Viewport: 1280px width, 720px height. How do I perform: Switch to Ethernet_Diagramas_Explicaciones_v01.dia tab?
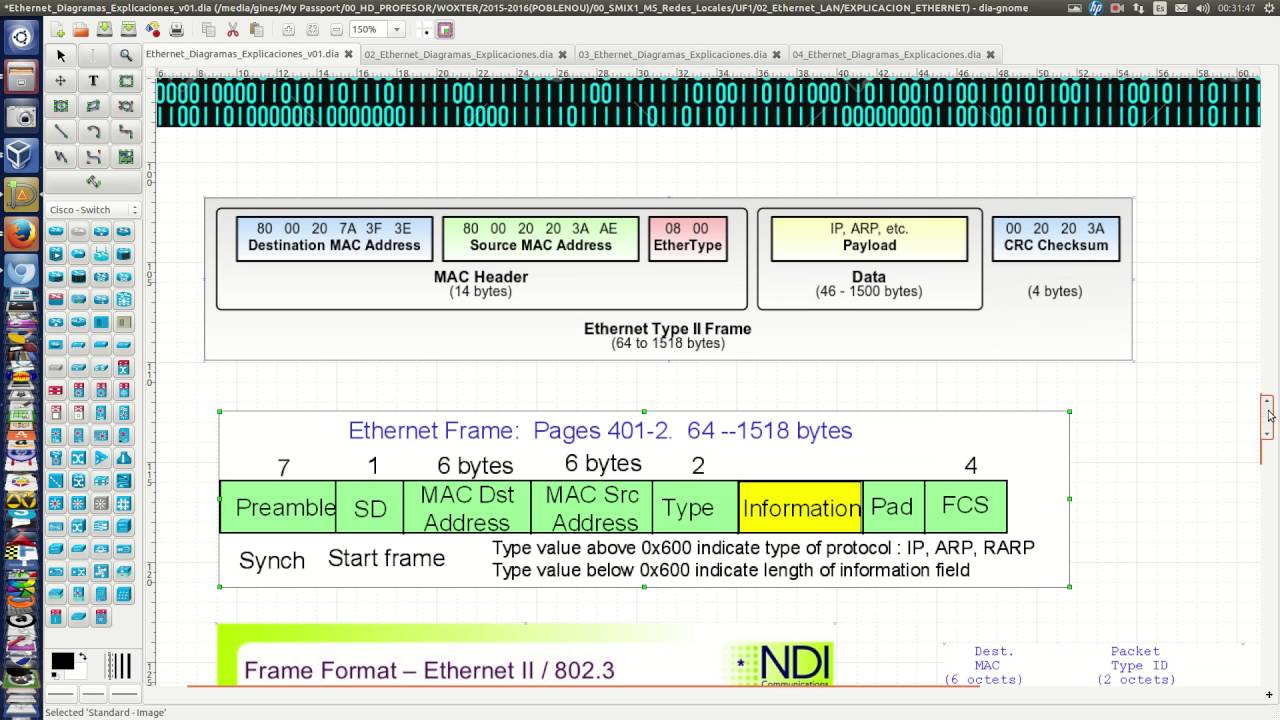coord(242,54)
